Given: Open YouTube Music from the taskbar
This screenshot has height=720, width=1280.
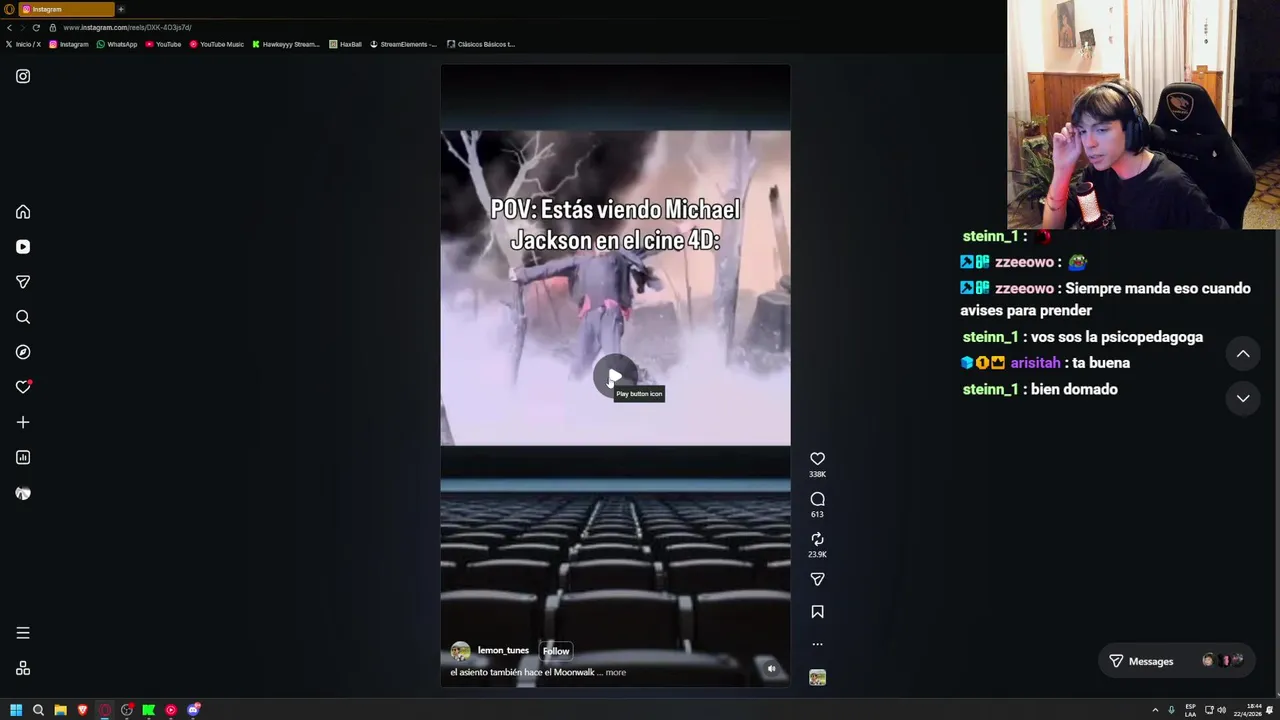Looking at the screenshot, I should click(171, 710).
